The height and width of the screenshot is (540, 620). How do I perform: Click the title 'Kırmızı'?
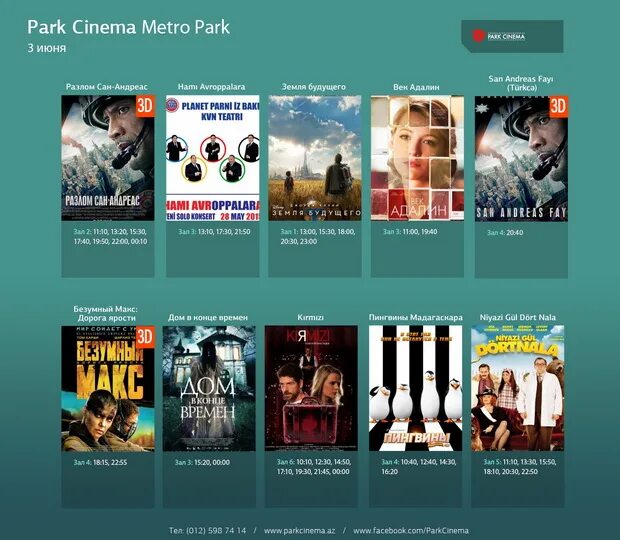(x=310, y=317)
